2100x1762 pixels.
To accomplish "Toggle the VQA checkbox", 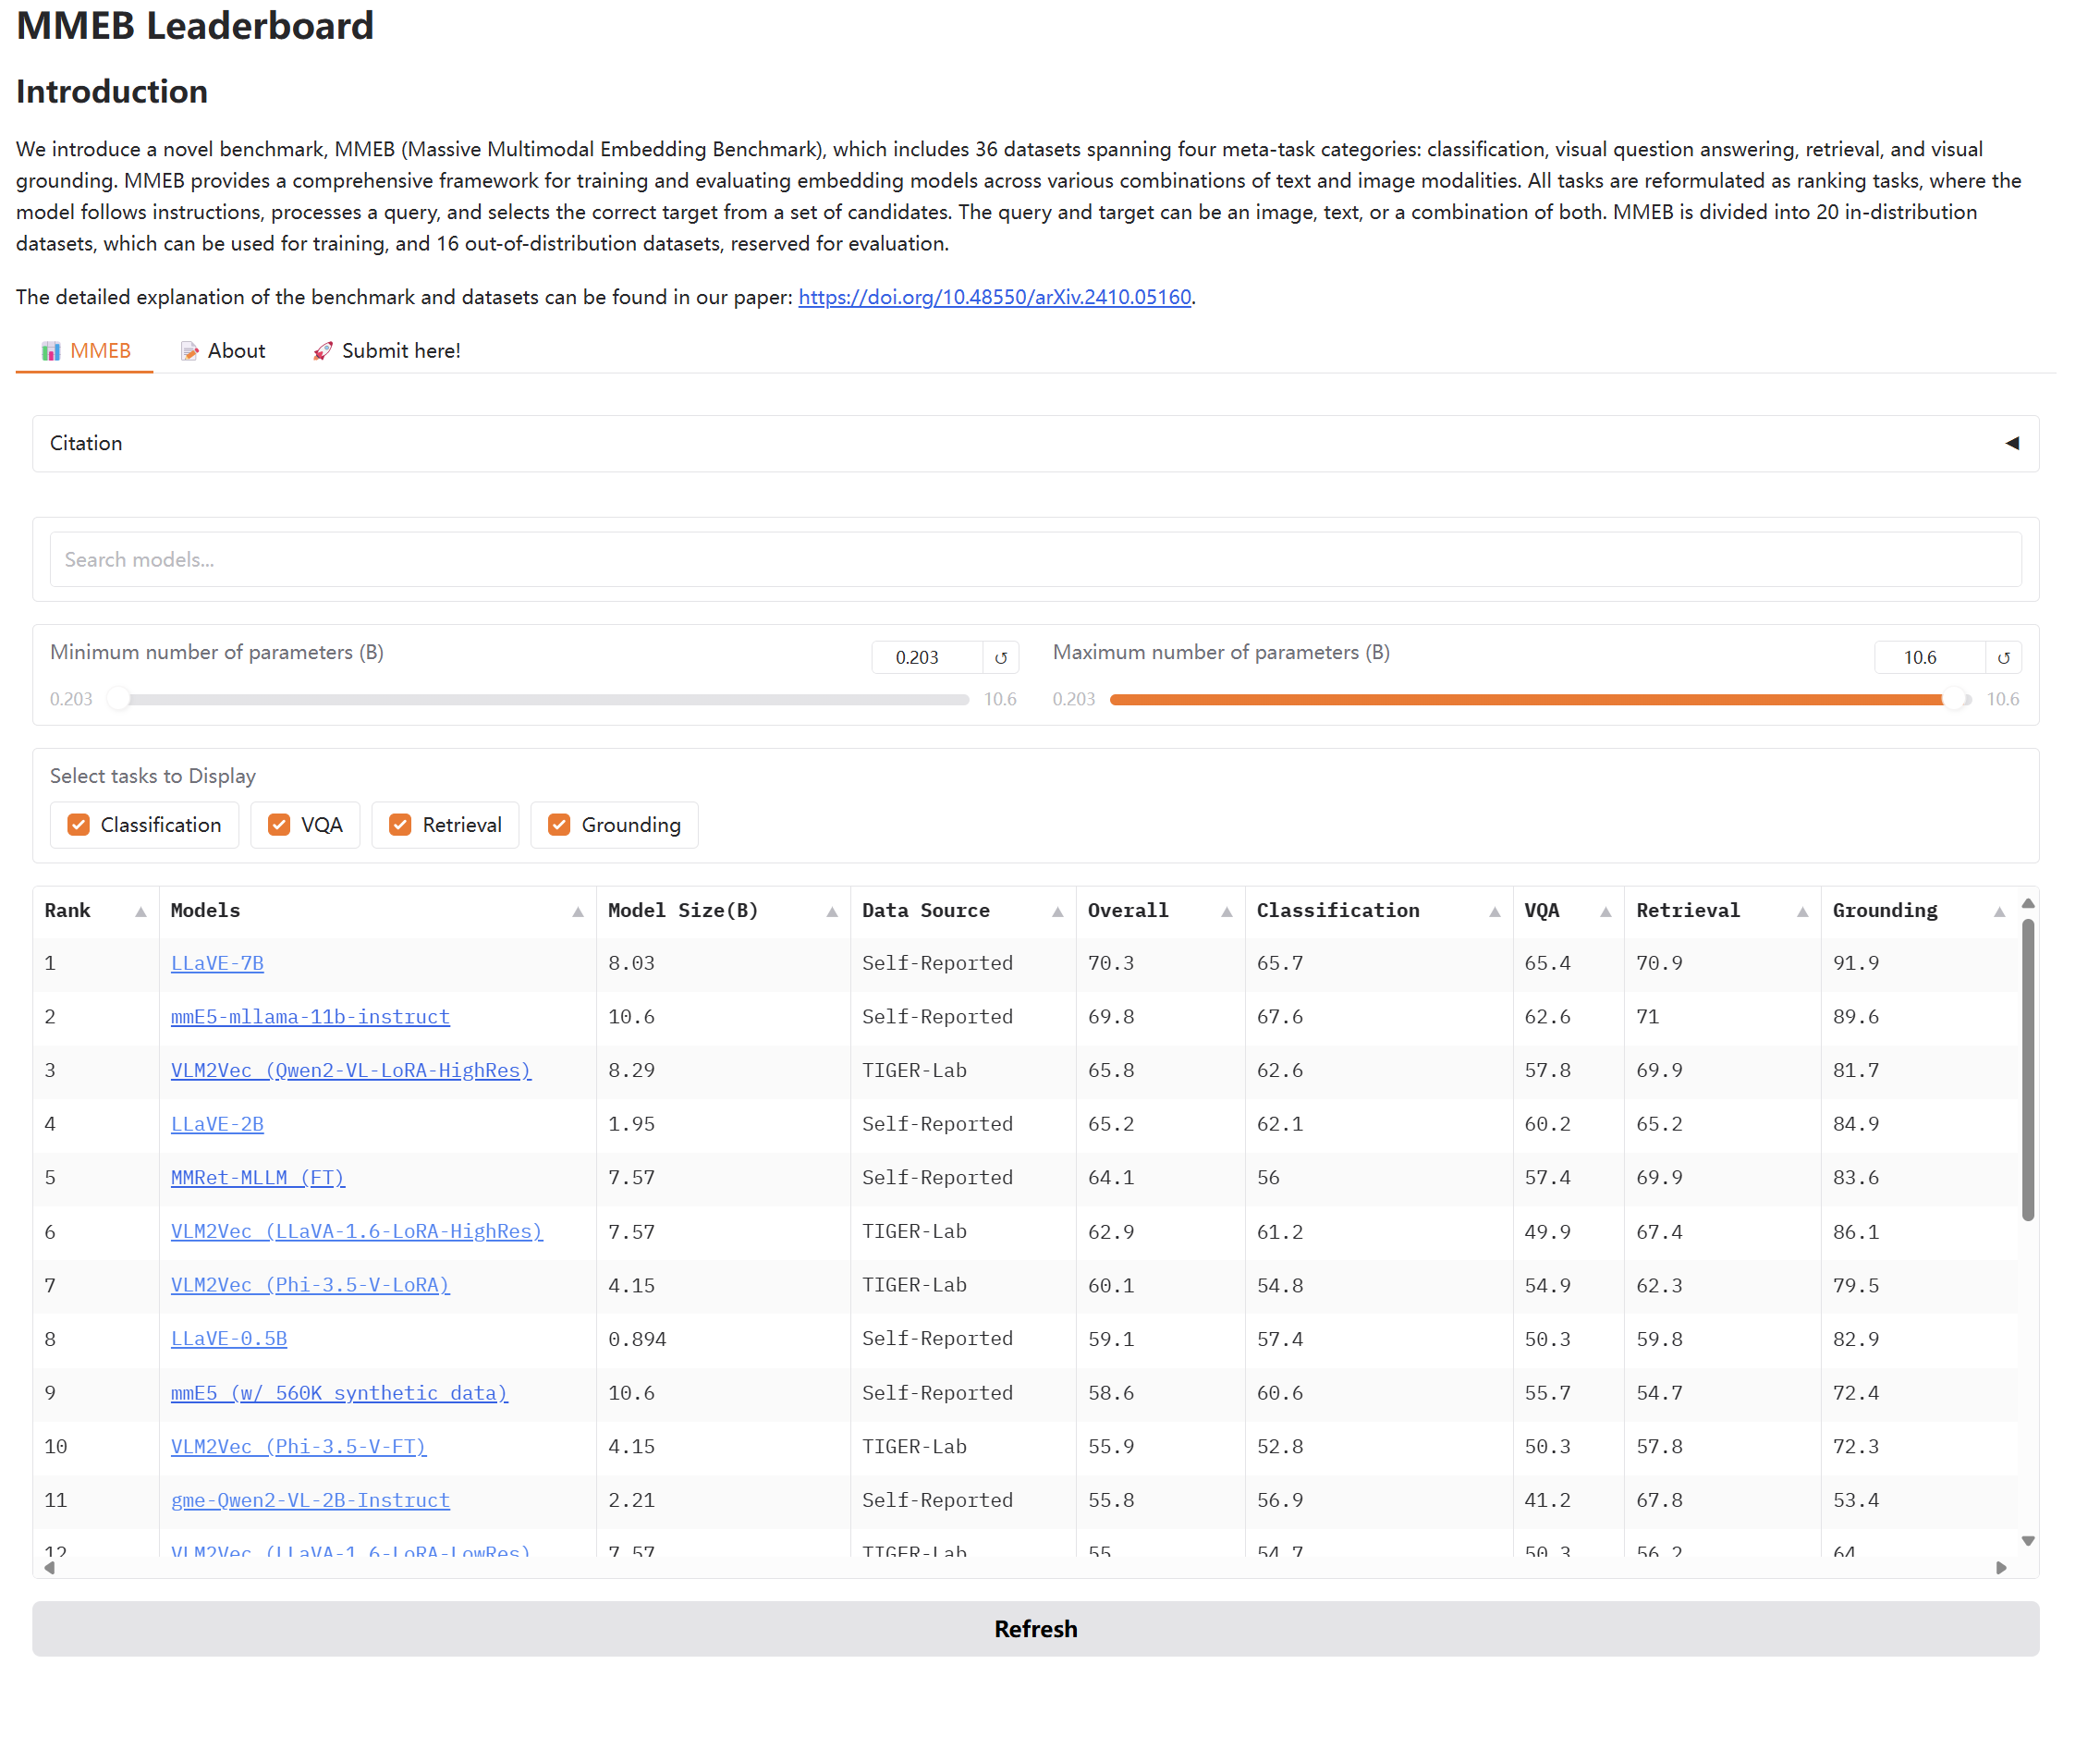I will 279,825.
